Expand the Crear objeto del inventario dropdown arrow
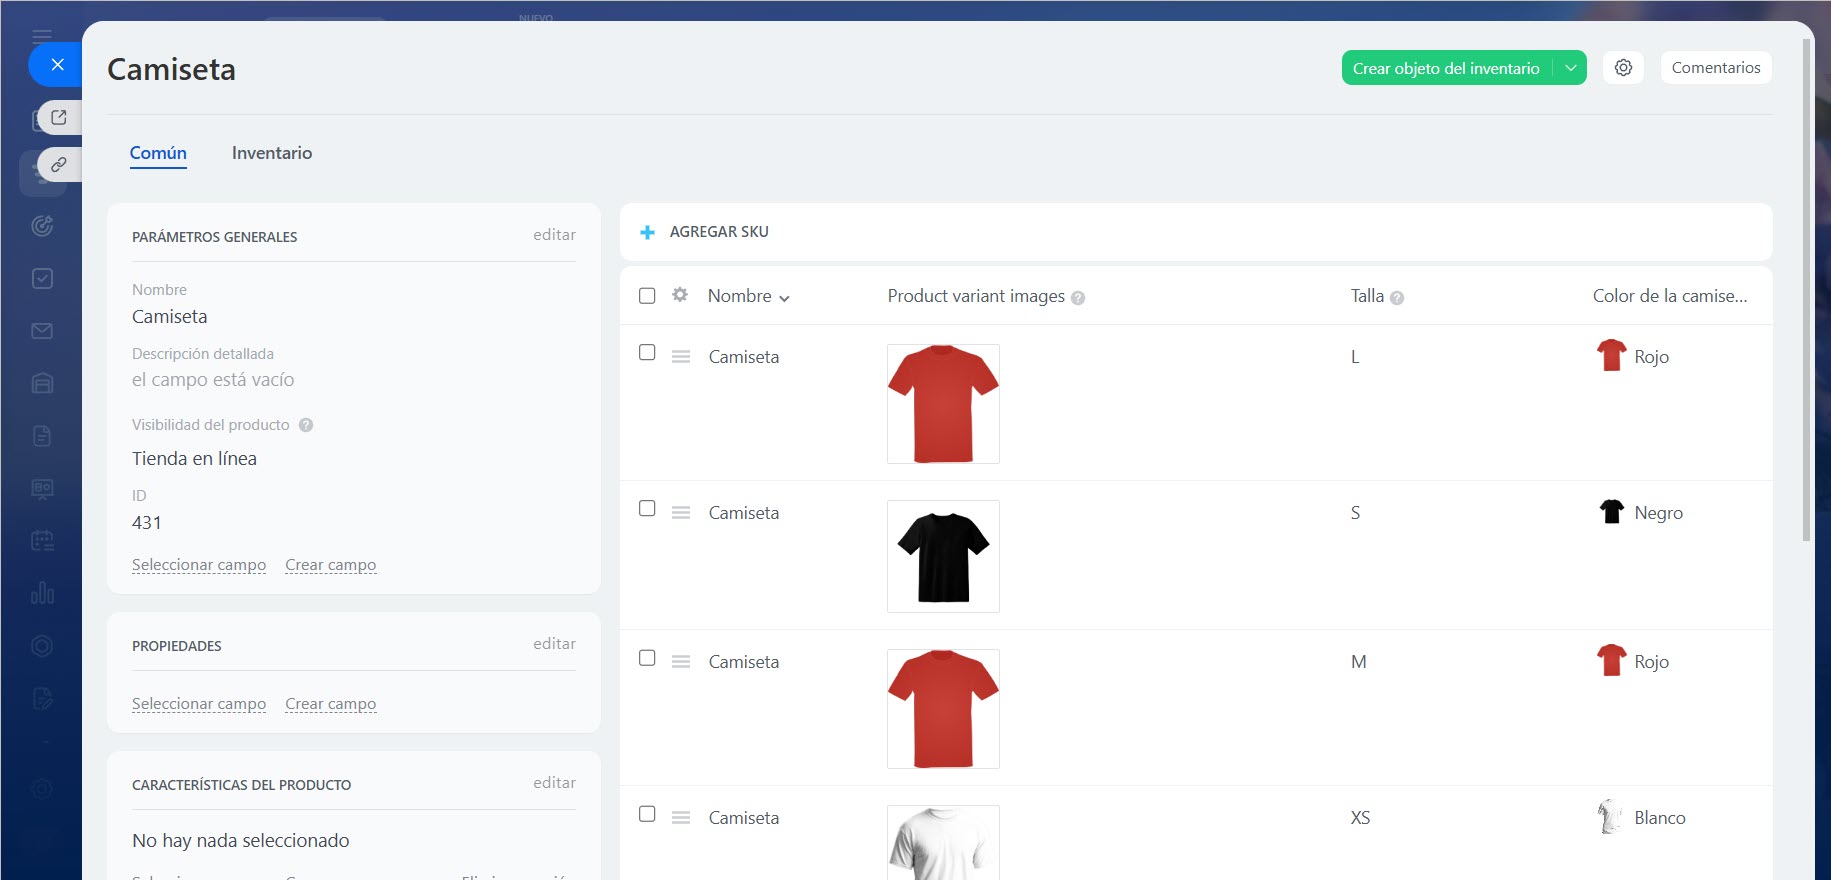1831x880 pixels. click(1570, 68)
